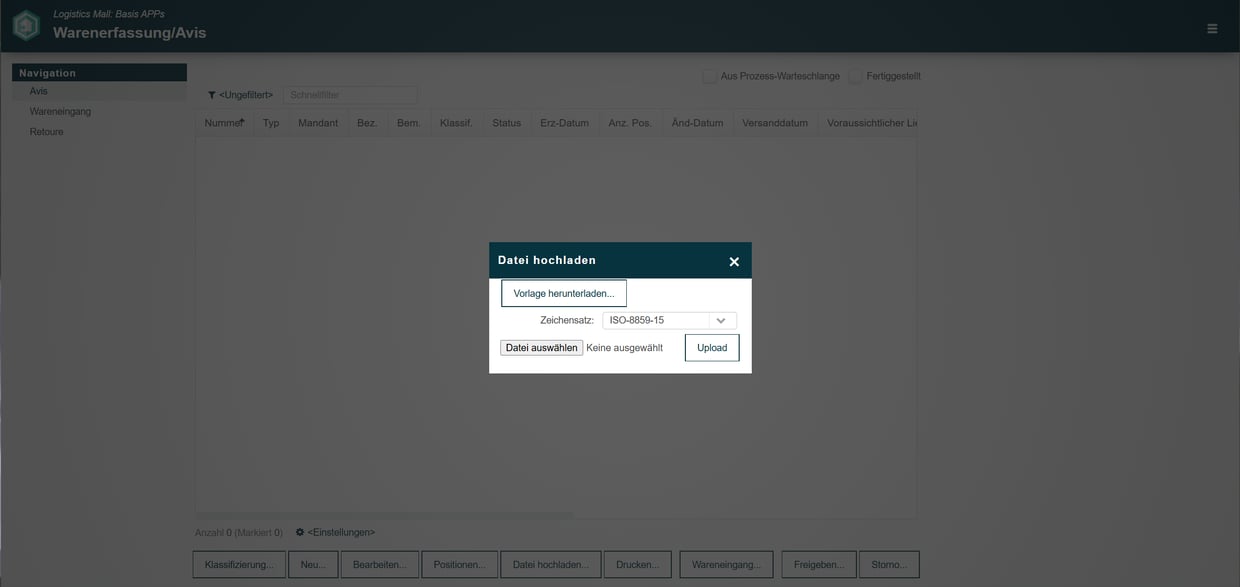Select the Klassifizierung action
1240x587 pixels.
(x=238, y=562)
